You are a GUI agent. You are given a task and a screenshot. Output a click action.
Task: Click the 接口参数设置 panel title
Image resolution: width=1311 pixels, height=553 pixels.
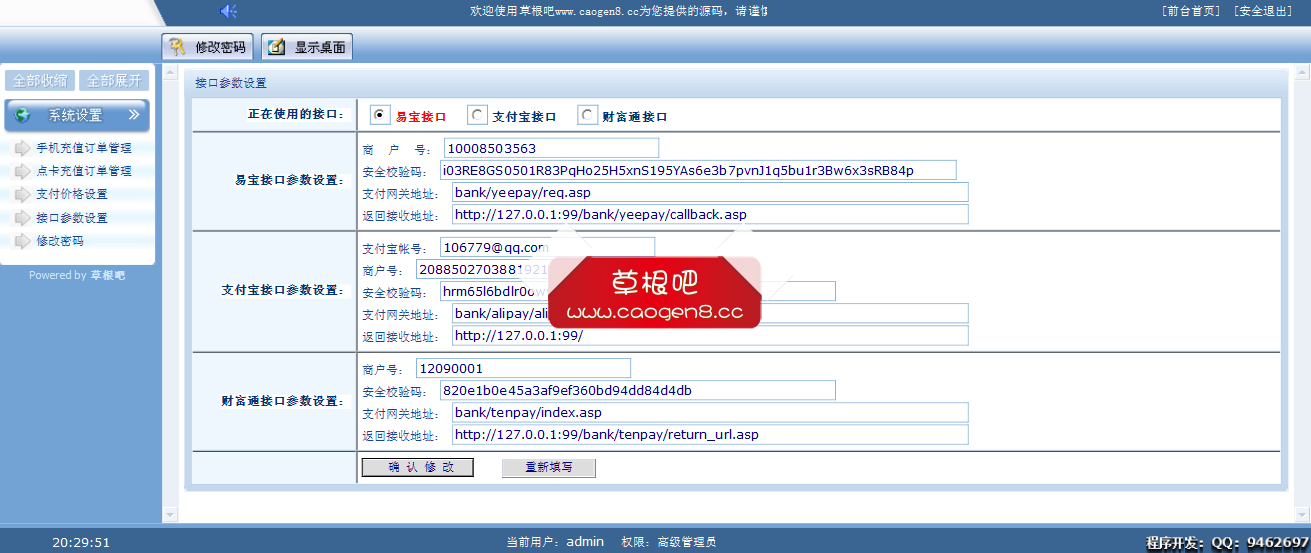(231, 83)
